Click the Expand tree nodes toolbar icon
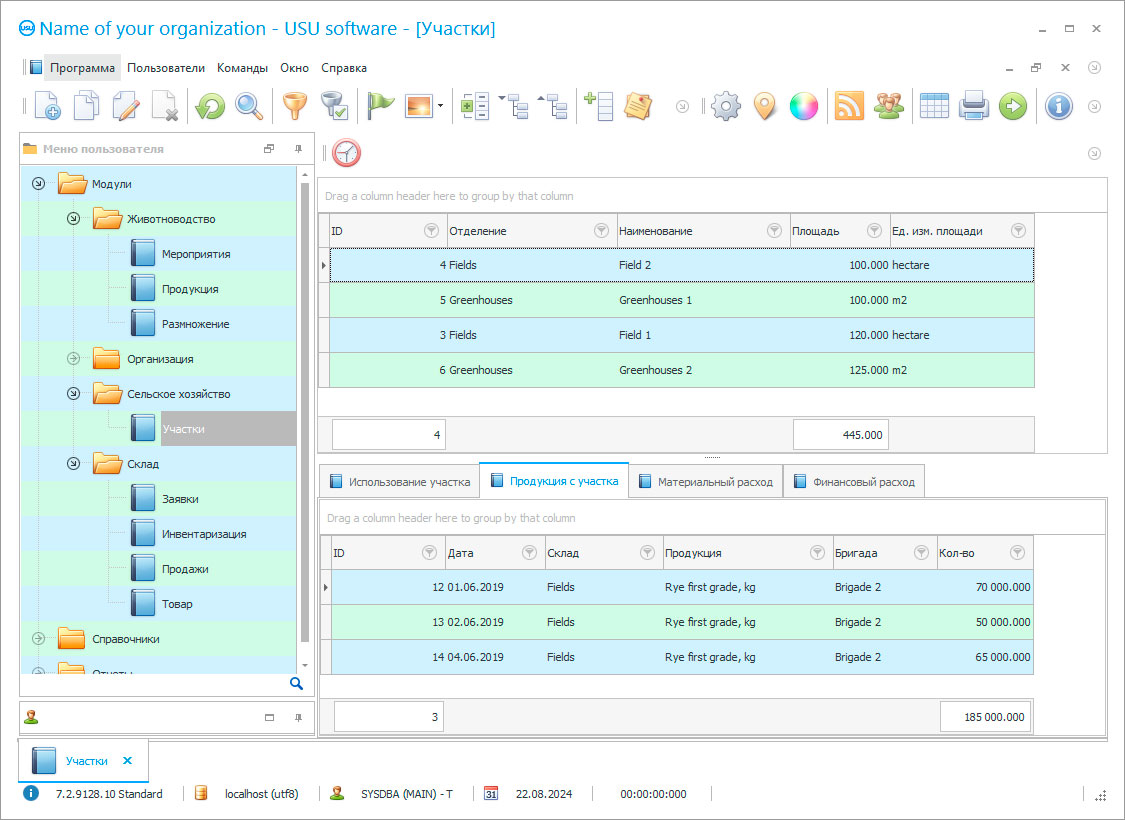 click(514, 106)
